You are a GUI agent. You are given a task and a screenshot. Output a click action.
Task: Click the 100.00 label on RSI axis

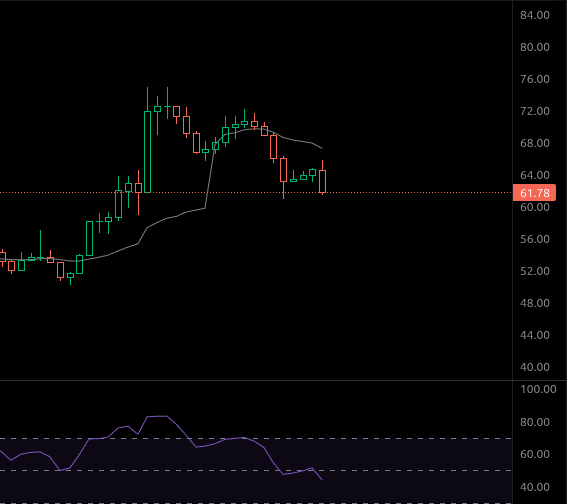click(x=538, y=389)
